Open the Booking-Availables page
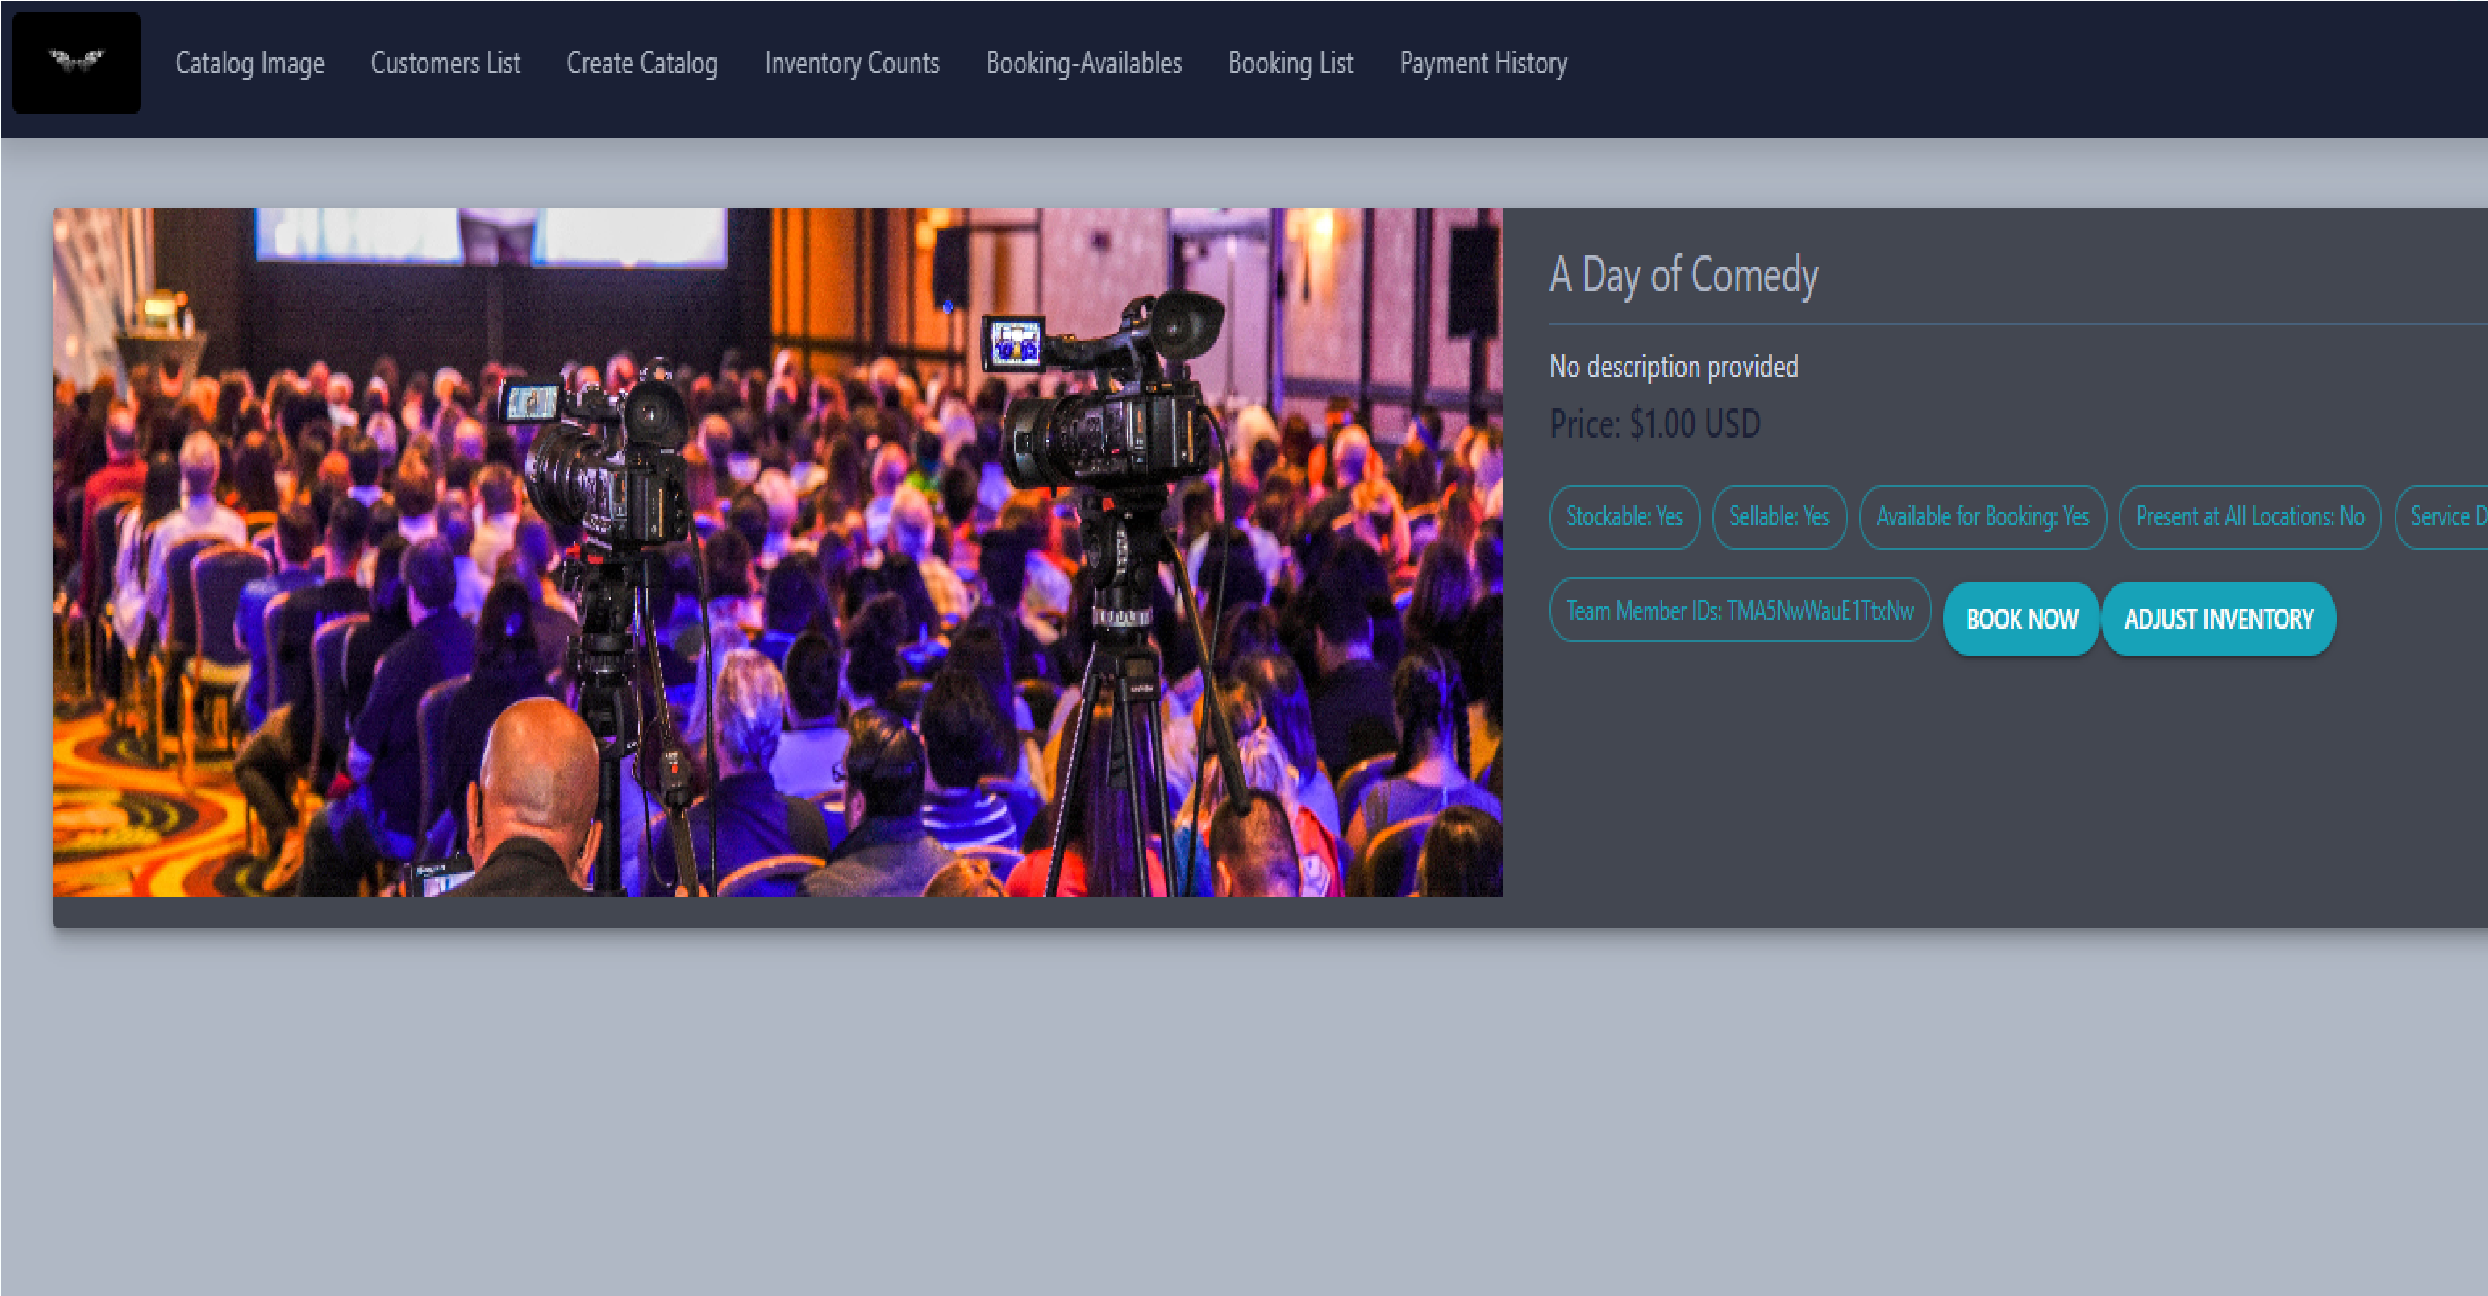The height and width of the screenshot is (1296, 2488). click(1084, 63)
